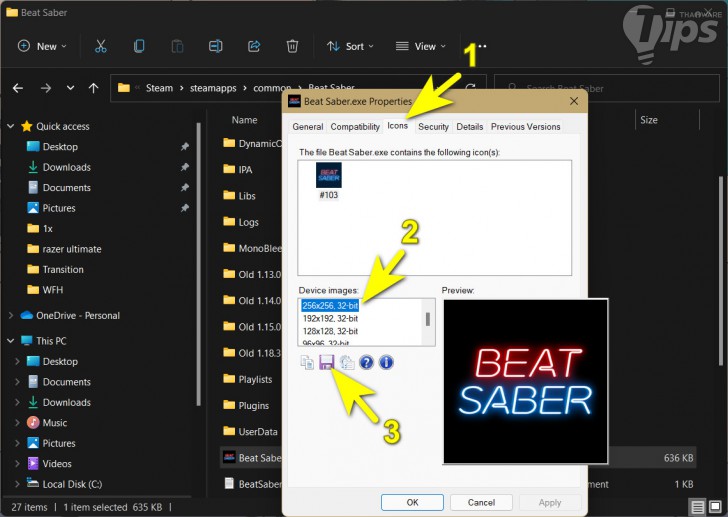Screen dimensions: 728x517
Task: Click the Rename icon in Explorer toolbar
Action: point(215,46)
